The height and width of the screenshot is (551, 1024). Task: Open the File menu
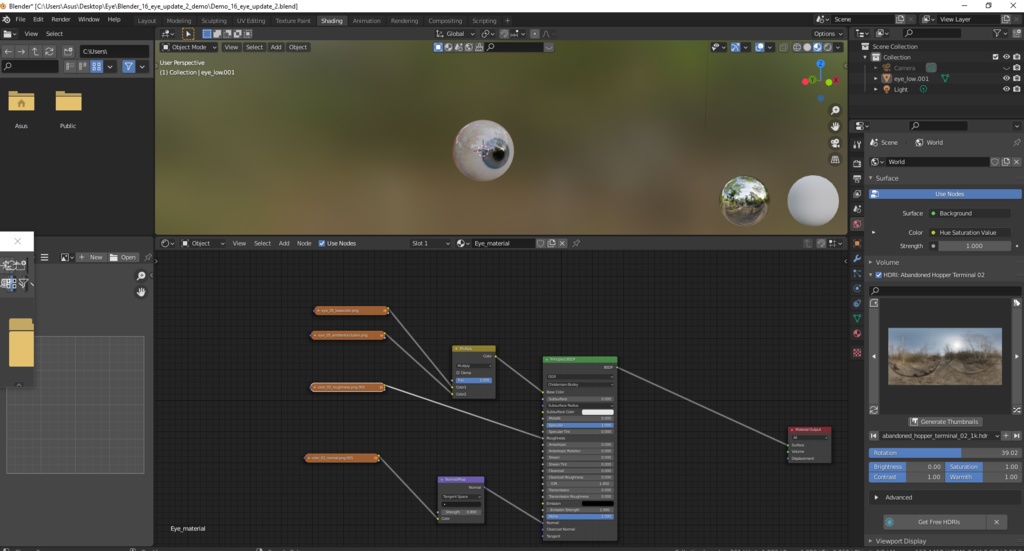point(20,20)
